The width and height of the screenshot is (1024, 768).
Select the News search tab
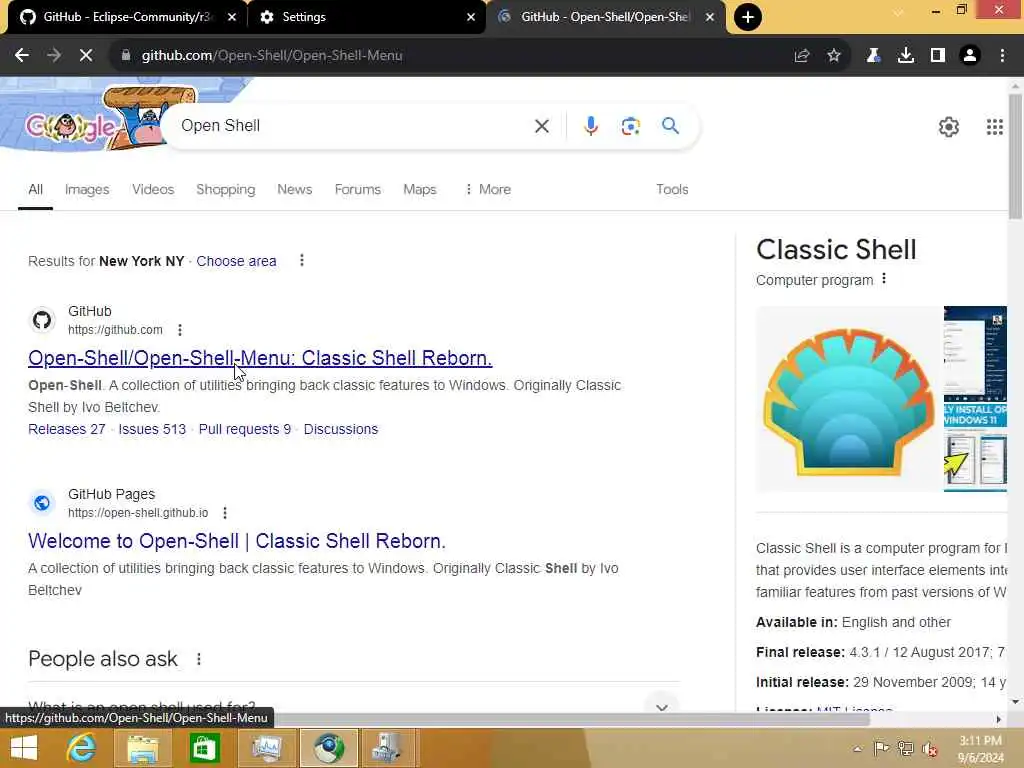pos(295,189)
